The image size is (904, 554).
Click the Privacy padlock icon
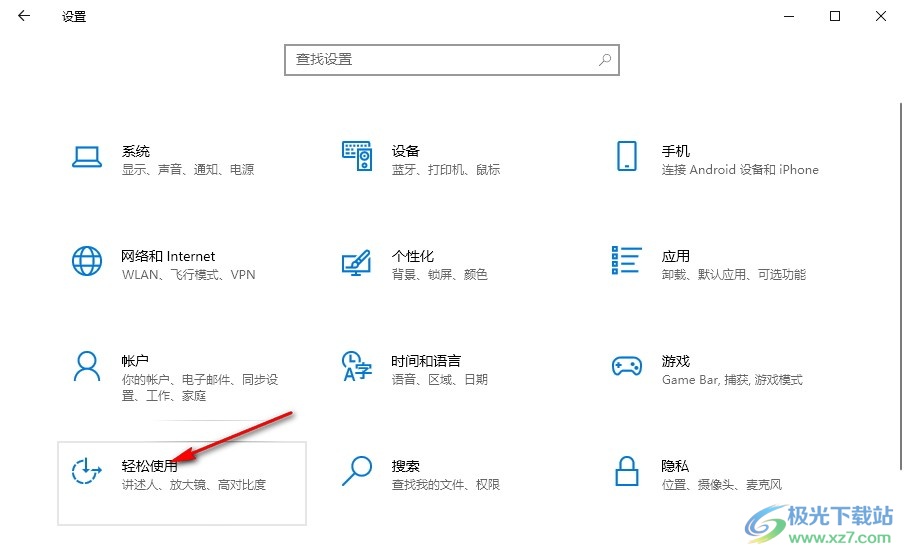(x=627, y=471)
